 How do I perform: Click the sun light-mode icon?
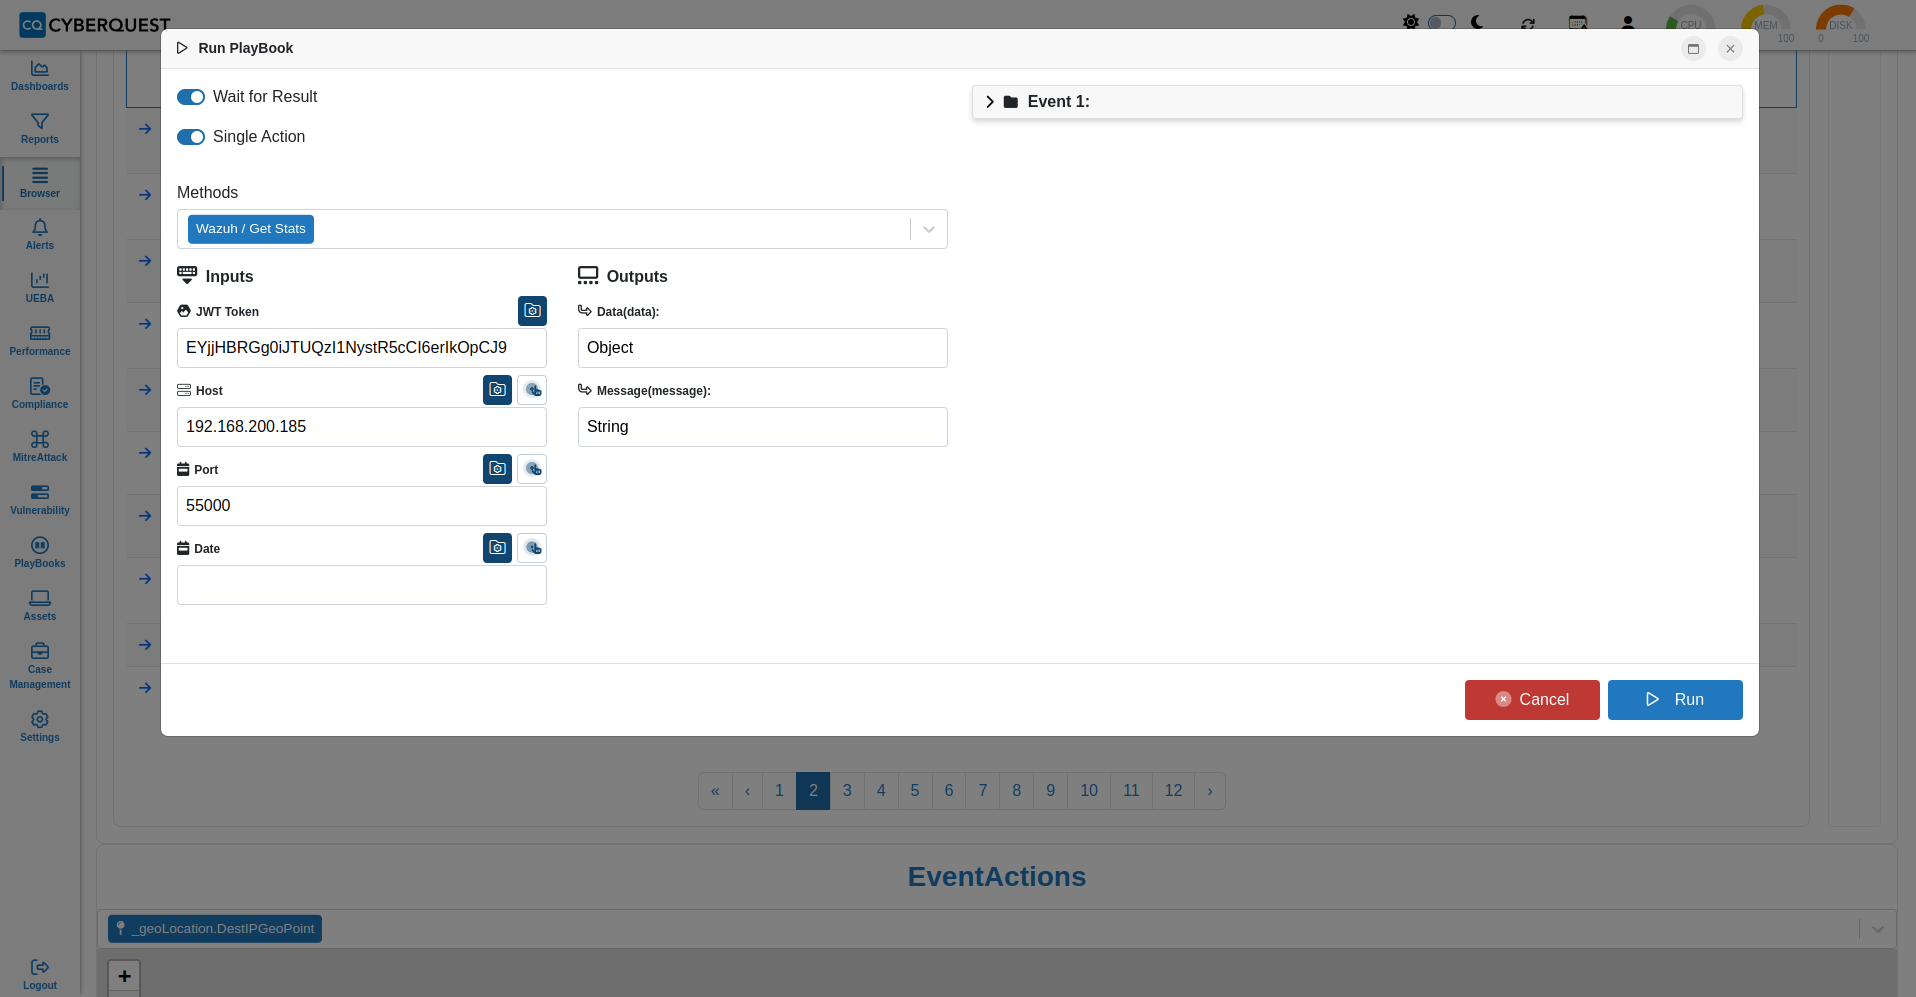[x=1410, y=22]
